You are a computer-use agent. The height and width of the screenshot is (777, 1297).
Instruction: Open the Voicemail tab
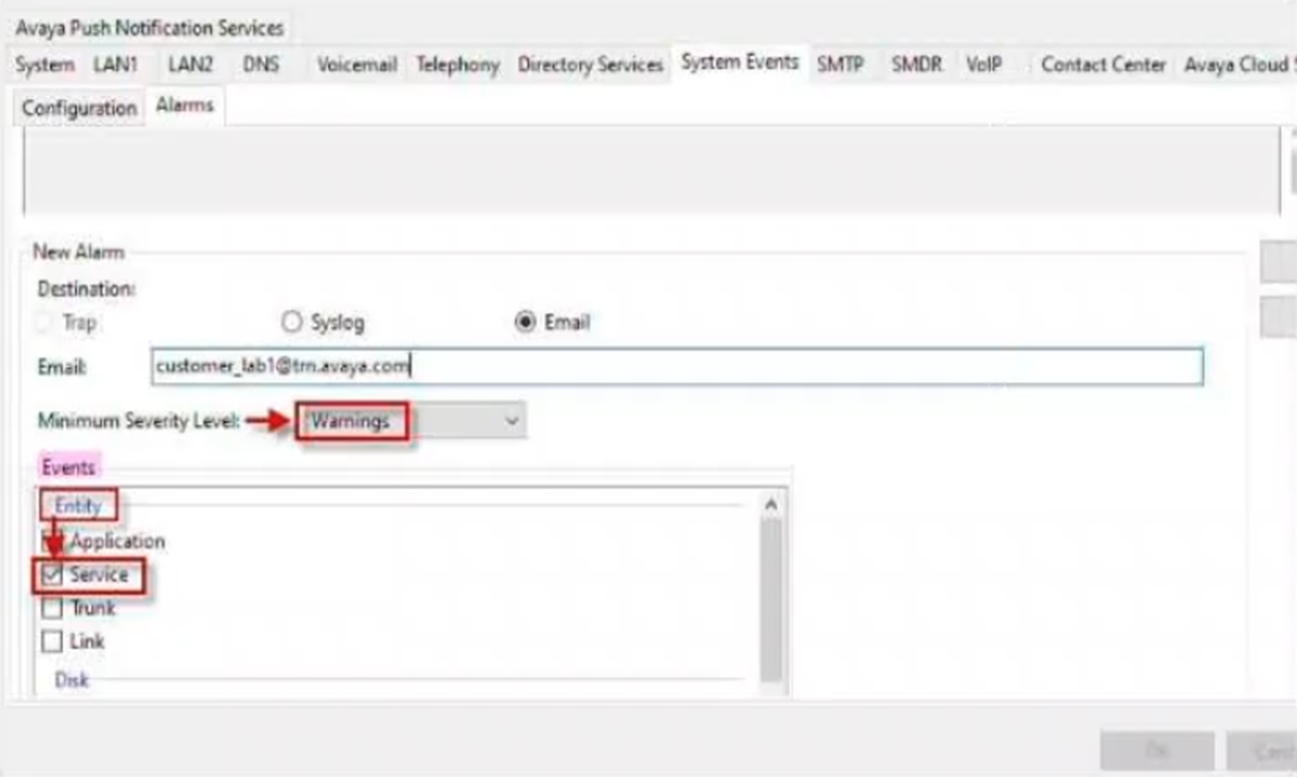[356, 65]
